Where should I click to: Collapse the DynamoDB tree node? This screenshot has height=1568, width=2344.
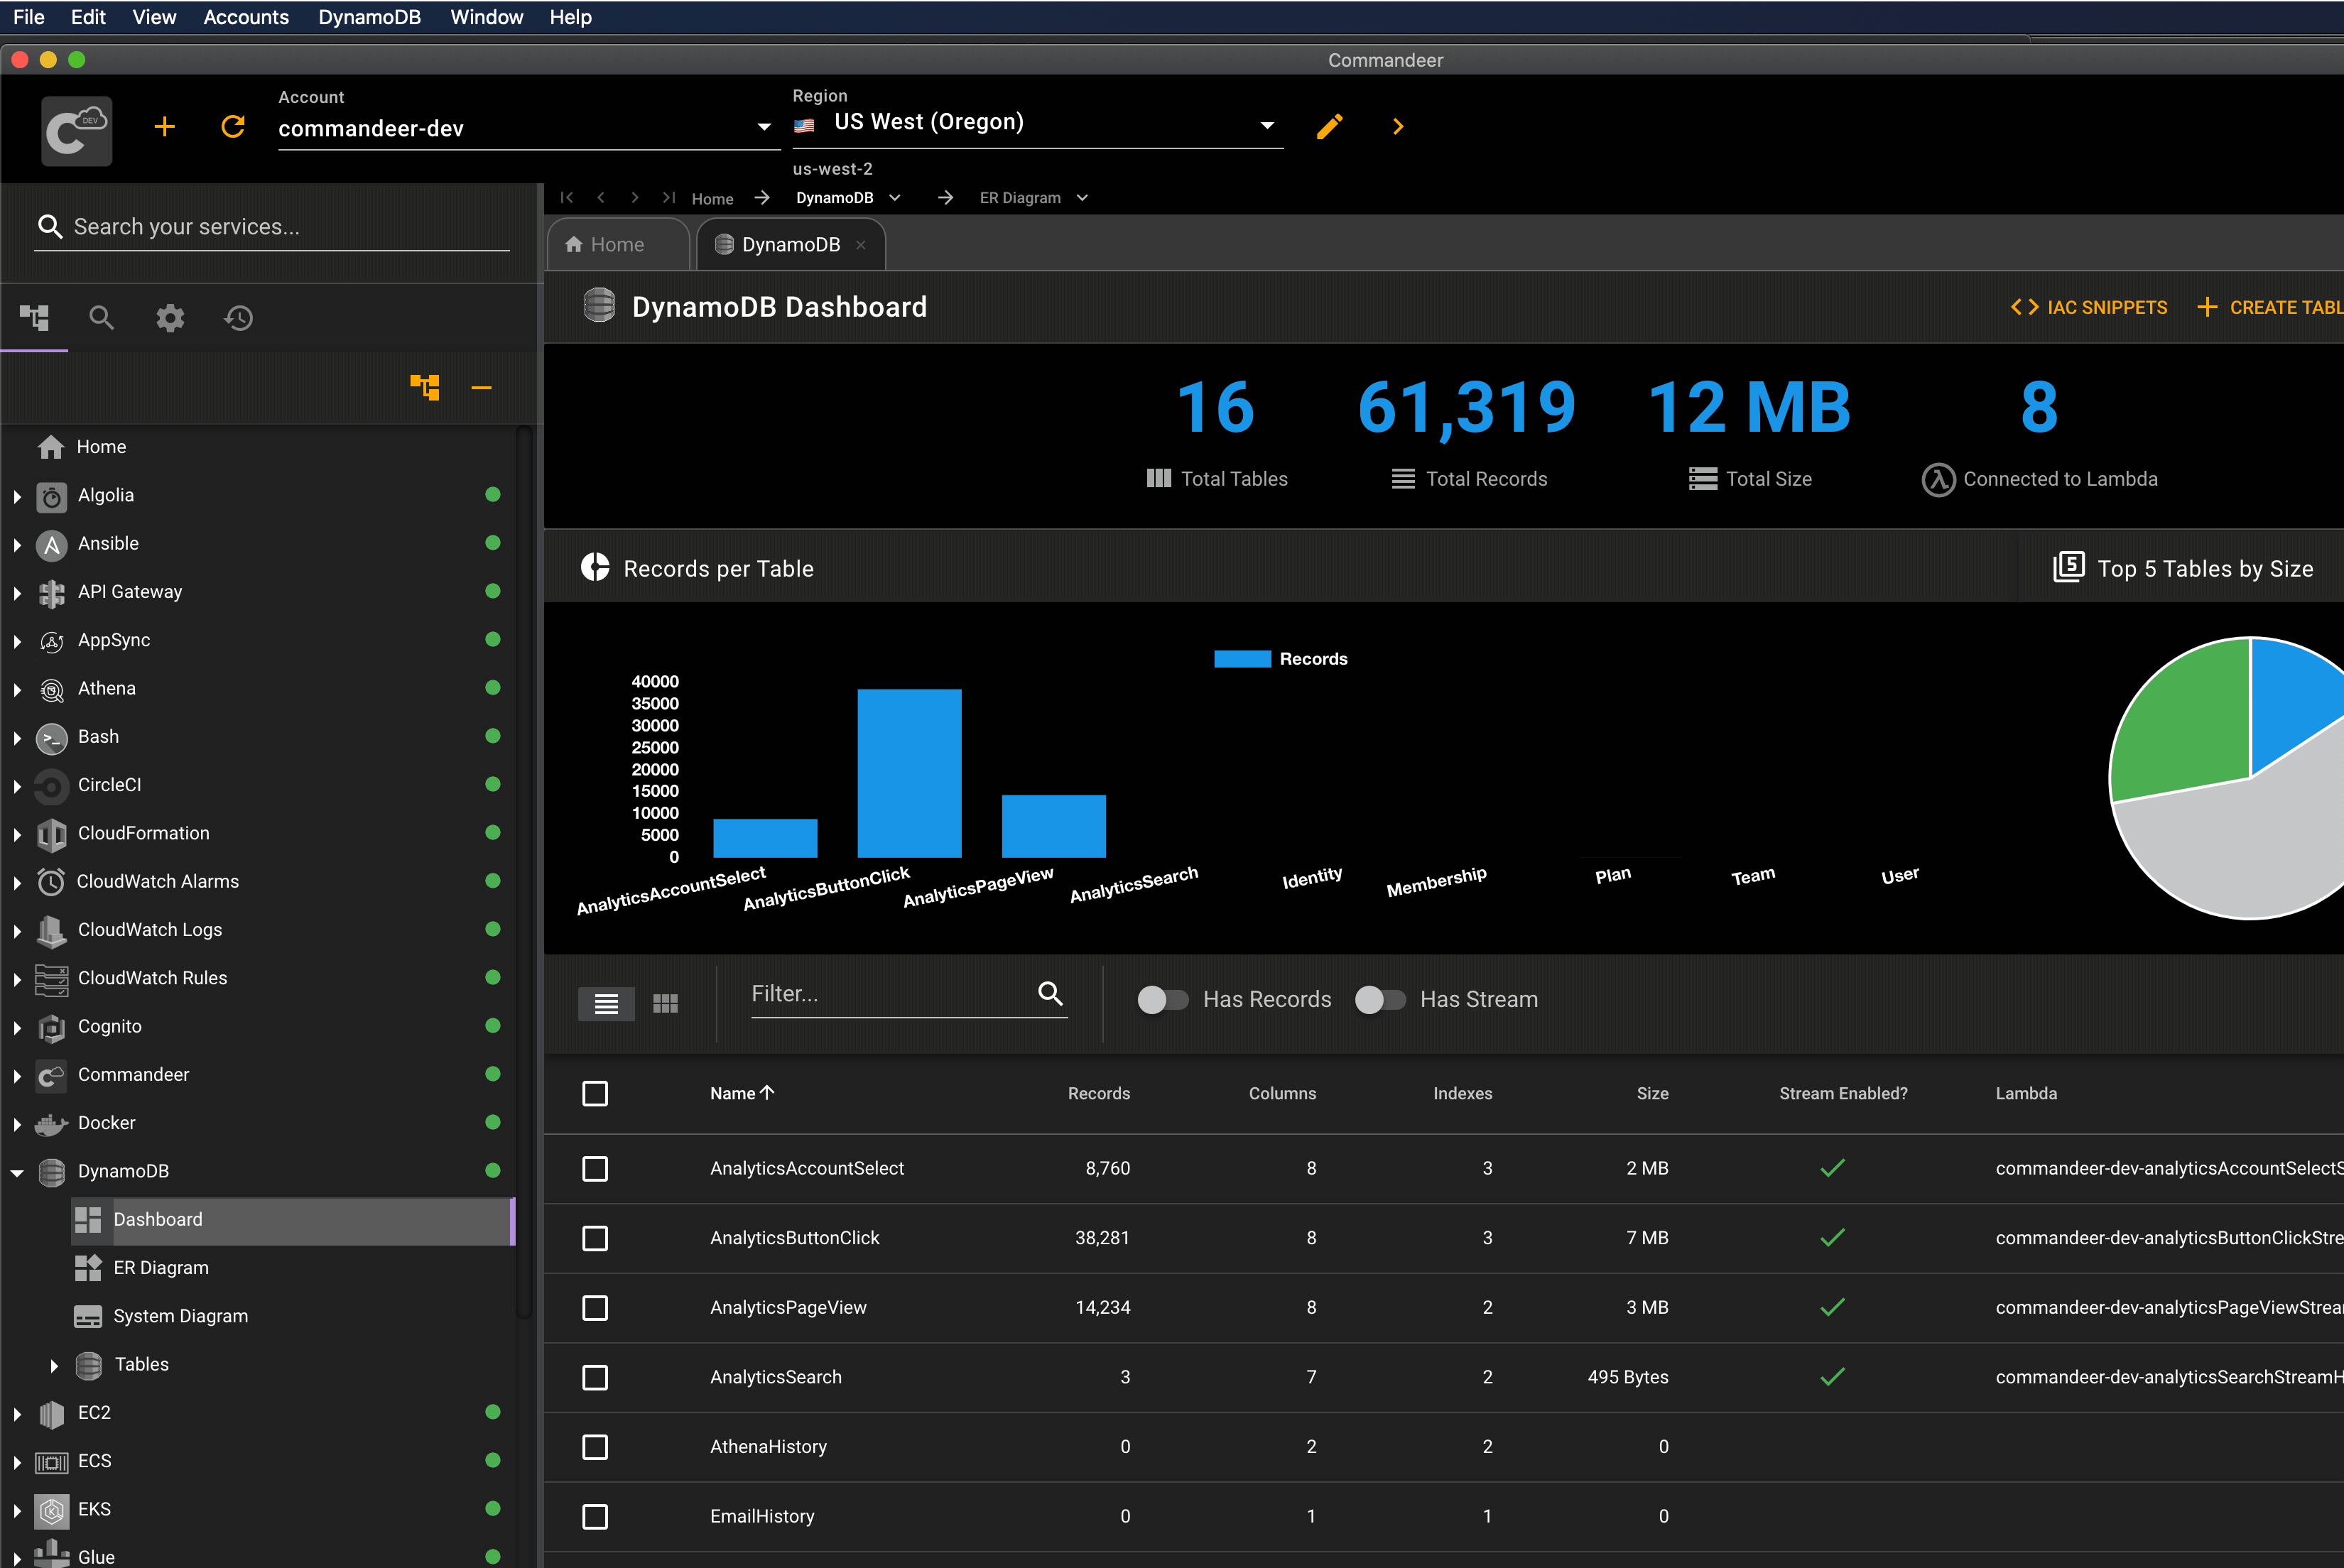(x=17, y=1173)
